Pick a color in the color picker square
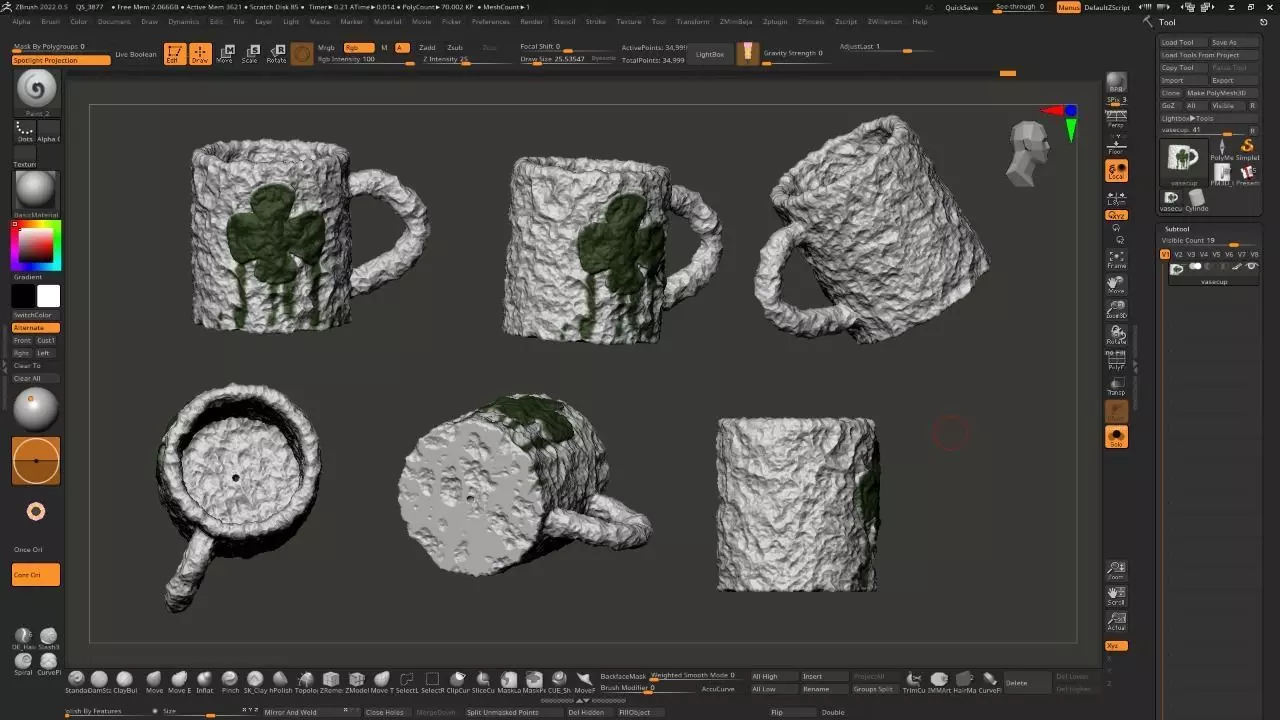Screen dimensions: 1280x720 click(36, 245)
